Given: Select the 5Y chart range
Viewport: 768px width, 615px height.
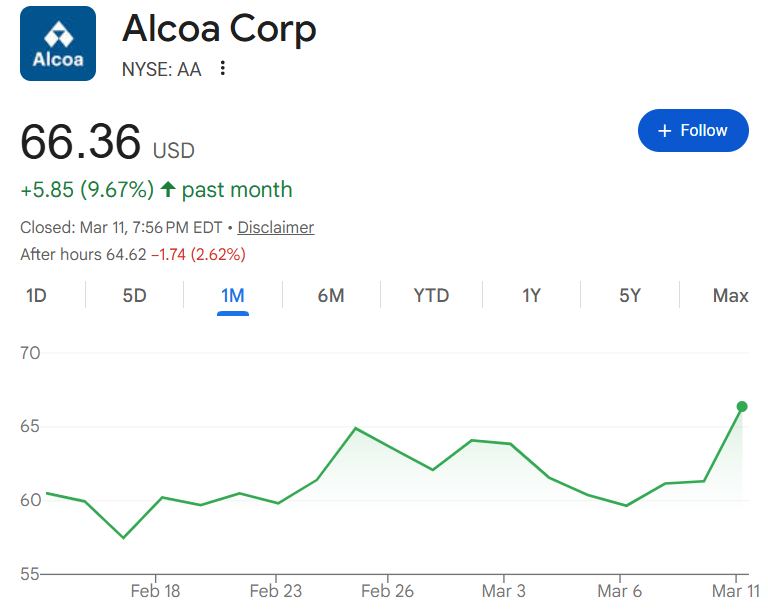Looking at the screenshot, I should (x=630, y=295).
